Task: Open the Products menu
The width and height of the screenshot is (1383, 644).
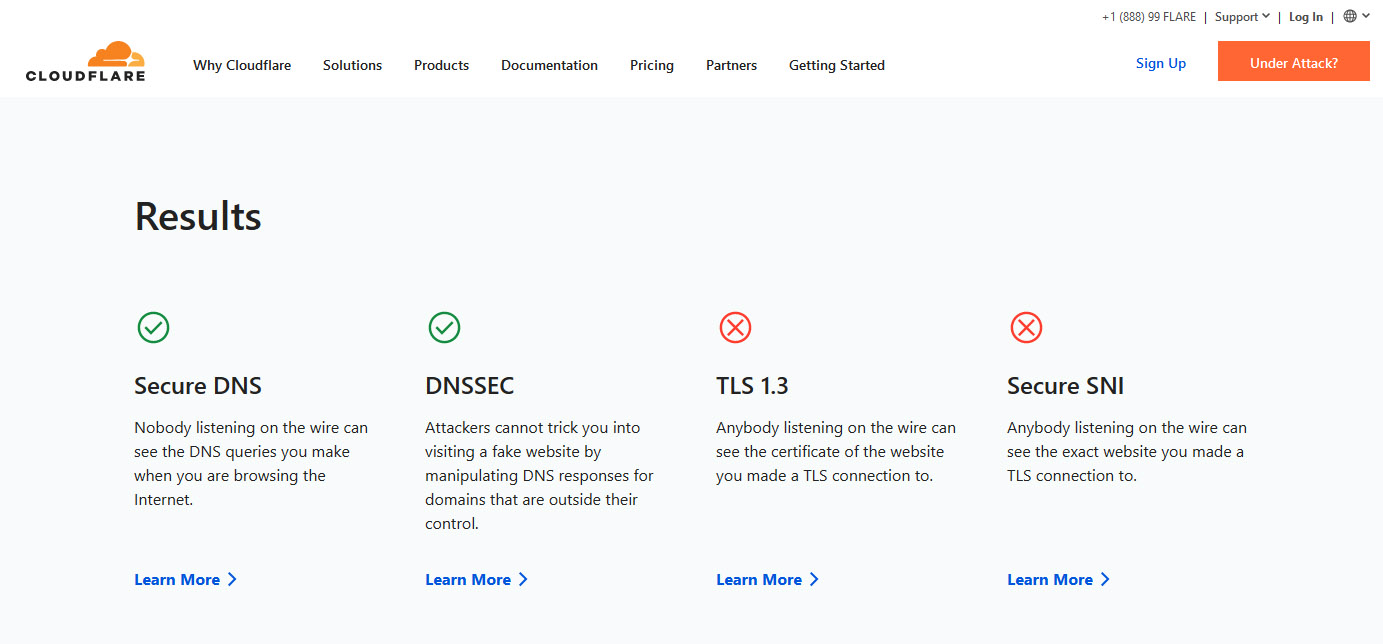Action: click(441, 65)
